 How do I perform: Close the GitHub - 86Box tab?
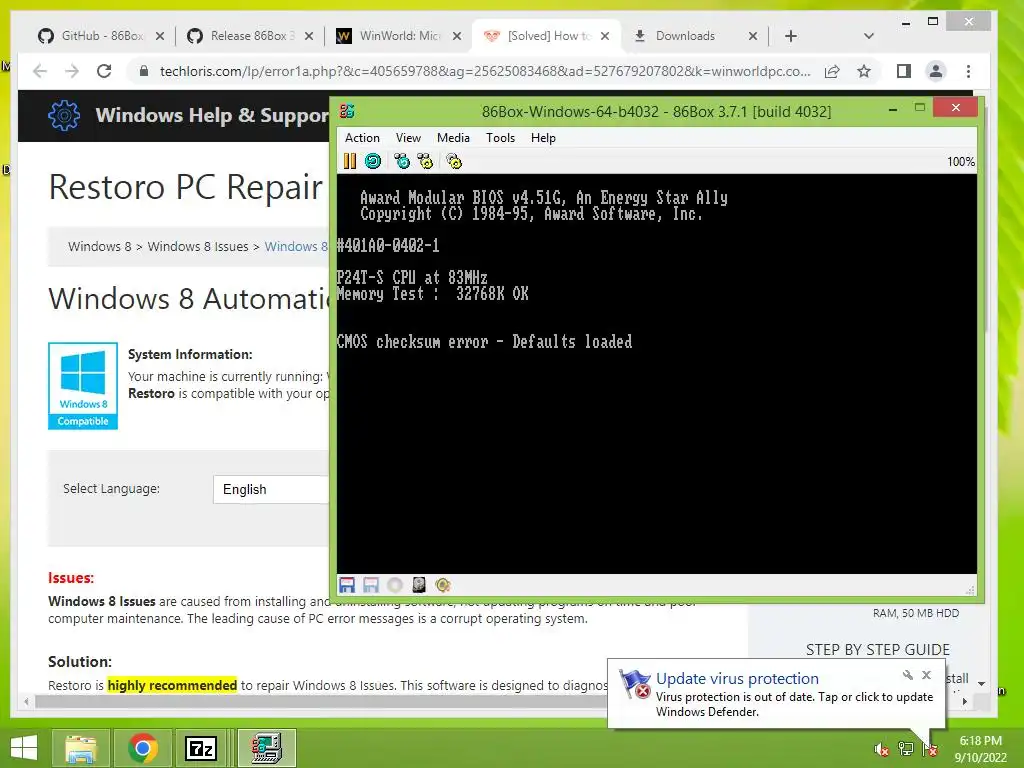tap(160, 36)
